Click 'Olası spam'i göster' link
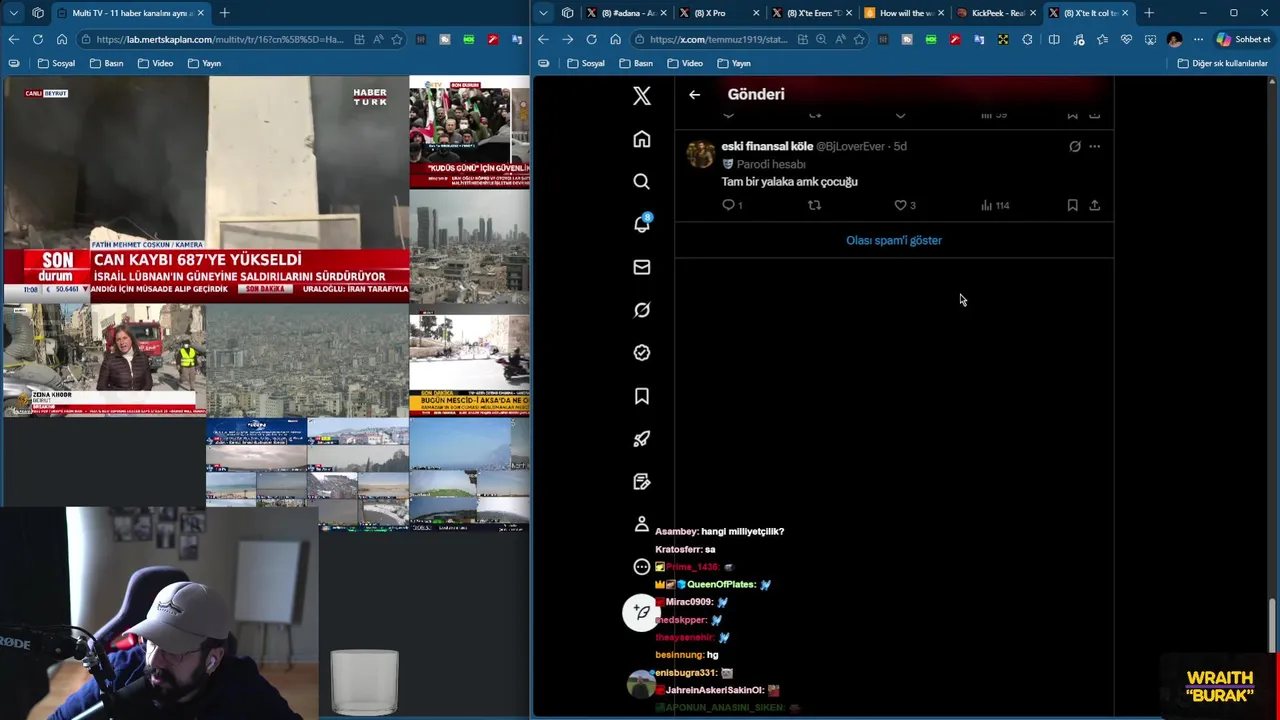Image resolution: width=1280 pixels, height=720 pixels. tap(894, 240)
